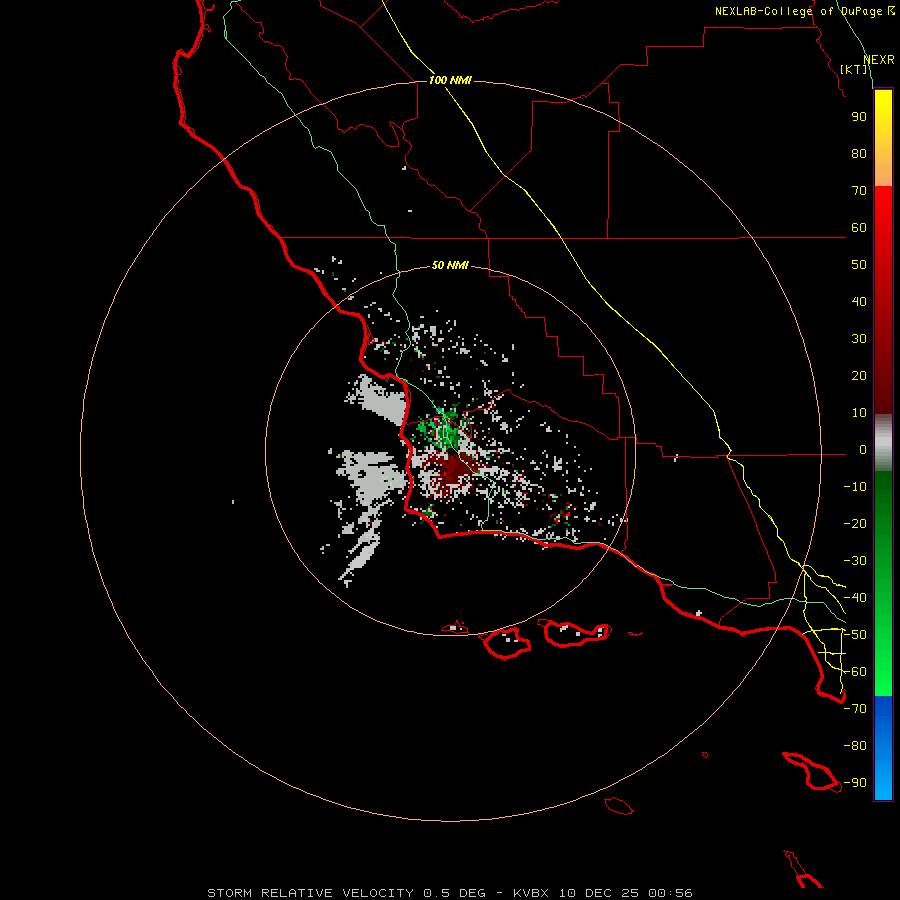This screenshot has width=900, height=900.
Task: Click the -50 value on the velocity scale
Action: click(x=855, y=635)
